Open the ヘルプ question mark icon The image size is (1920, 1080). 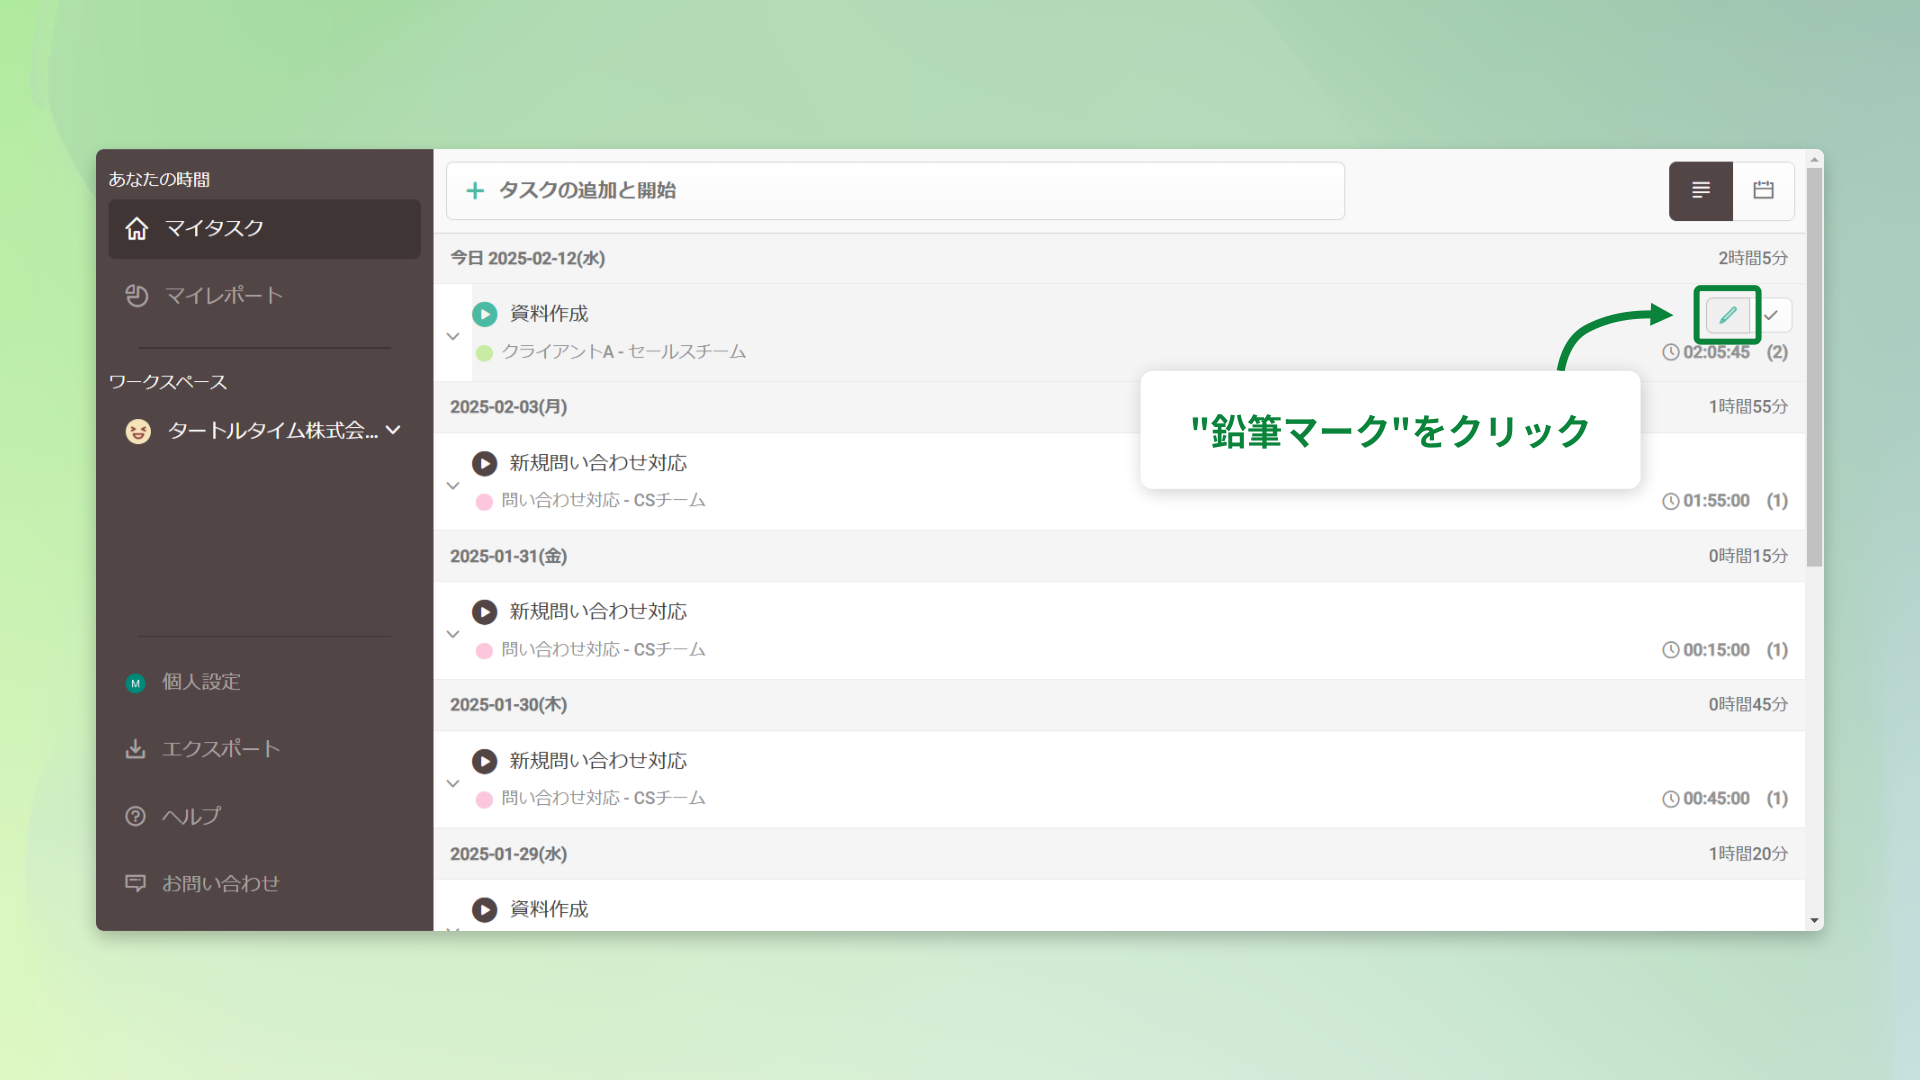136,816
